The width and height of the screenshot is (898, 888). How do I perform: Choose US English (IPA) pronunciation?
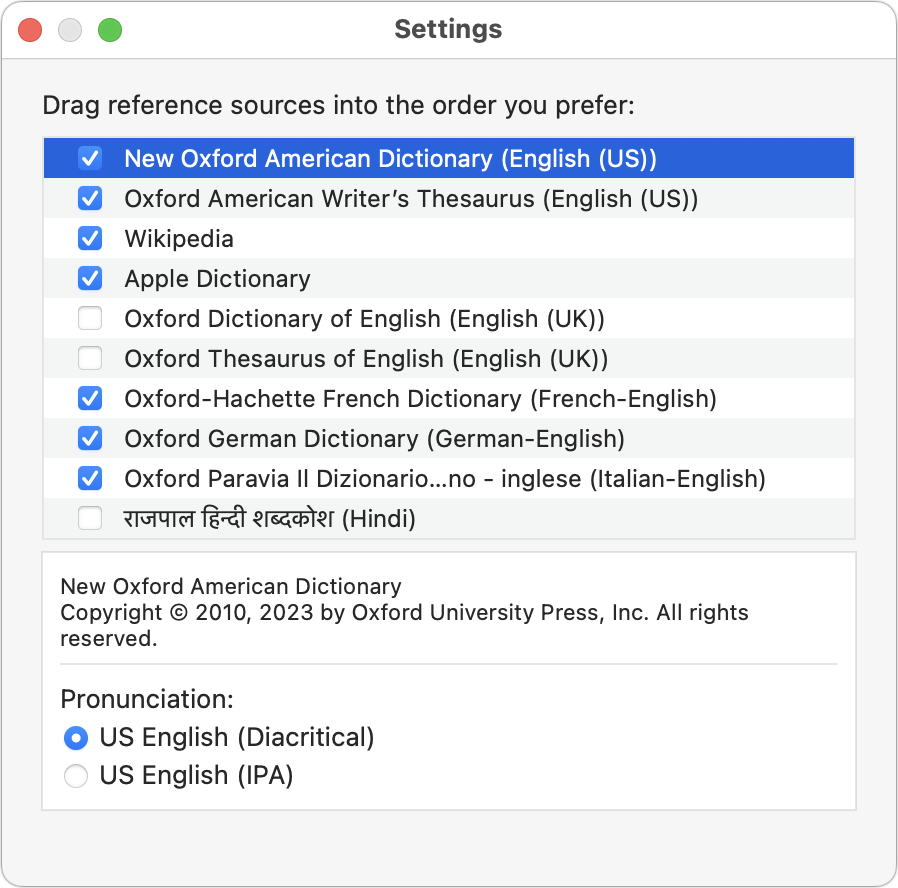click(x=76, y=776)
